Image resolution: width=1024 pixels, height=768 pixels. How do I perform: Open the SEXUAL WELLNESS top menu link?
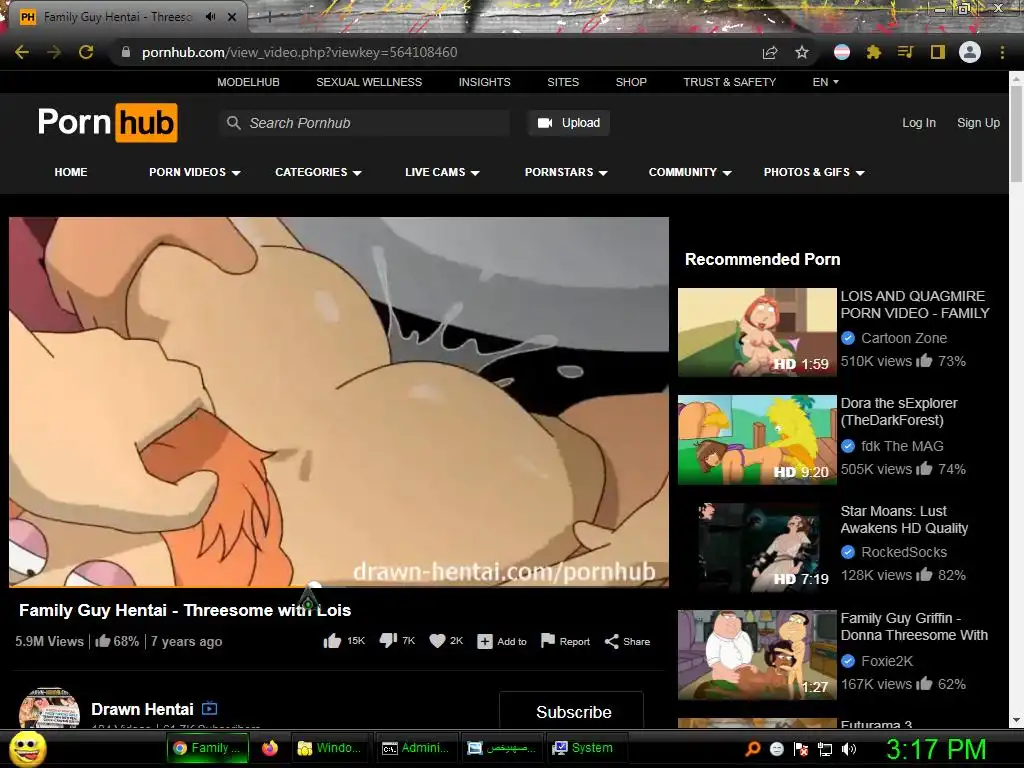[x=369, y=82]
